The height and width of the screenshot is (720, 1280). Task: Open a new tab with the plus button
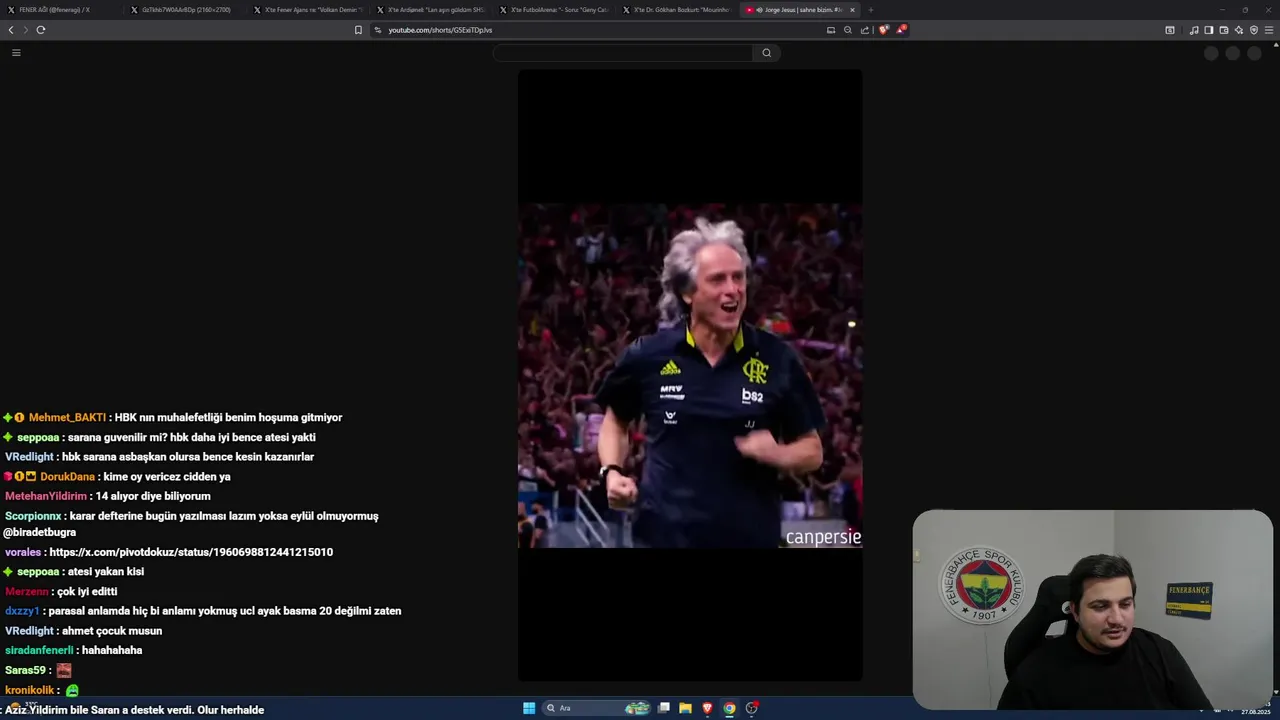pos(871,10)
